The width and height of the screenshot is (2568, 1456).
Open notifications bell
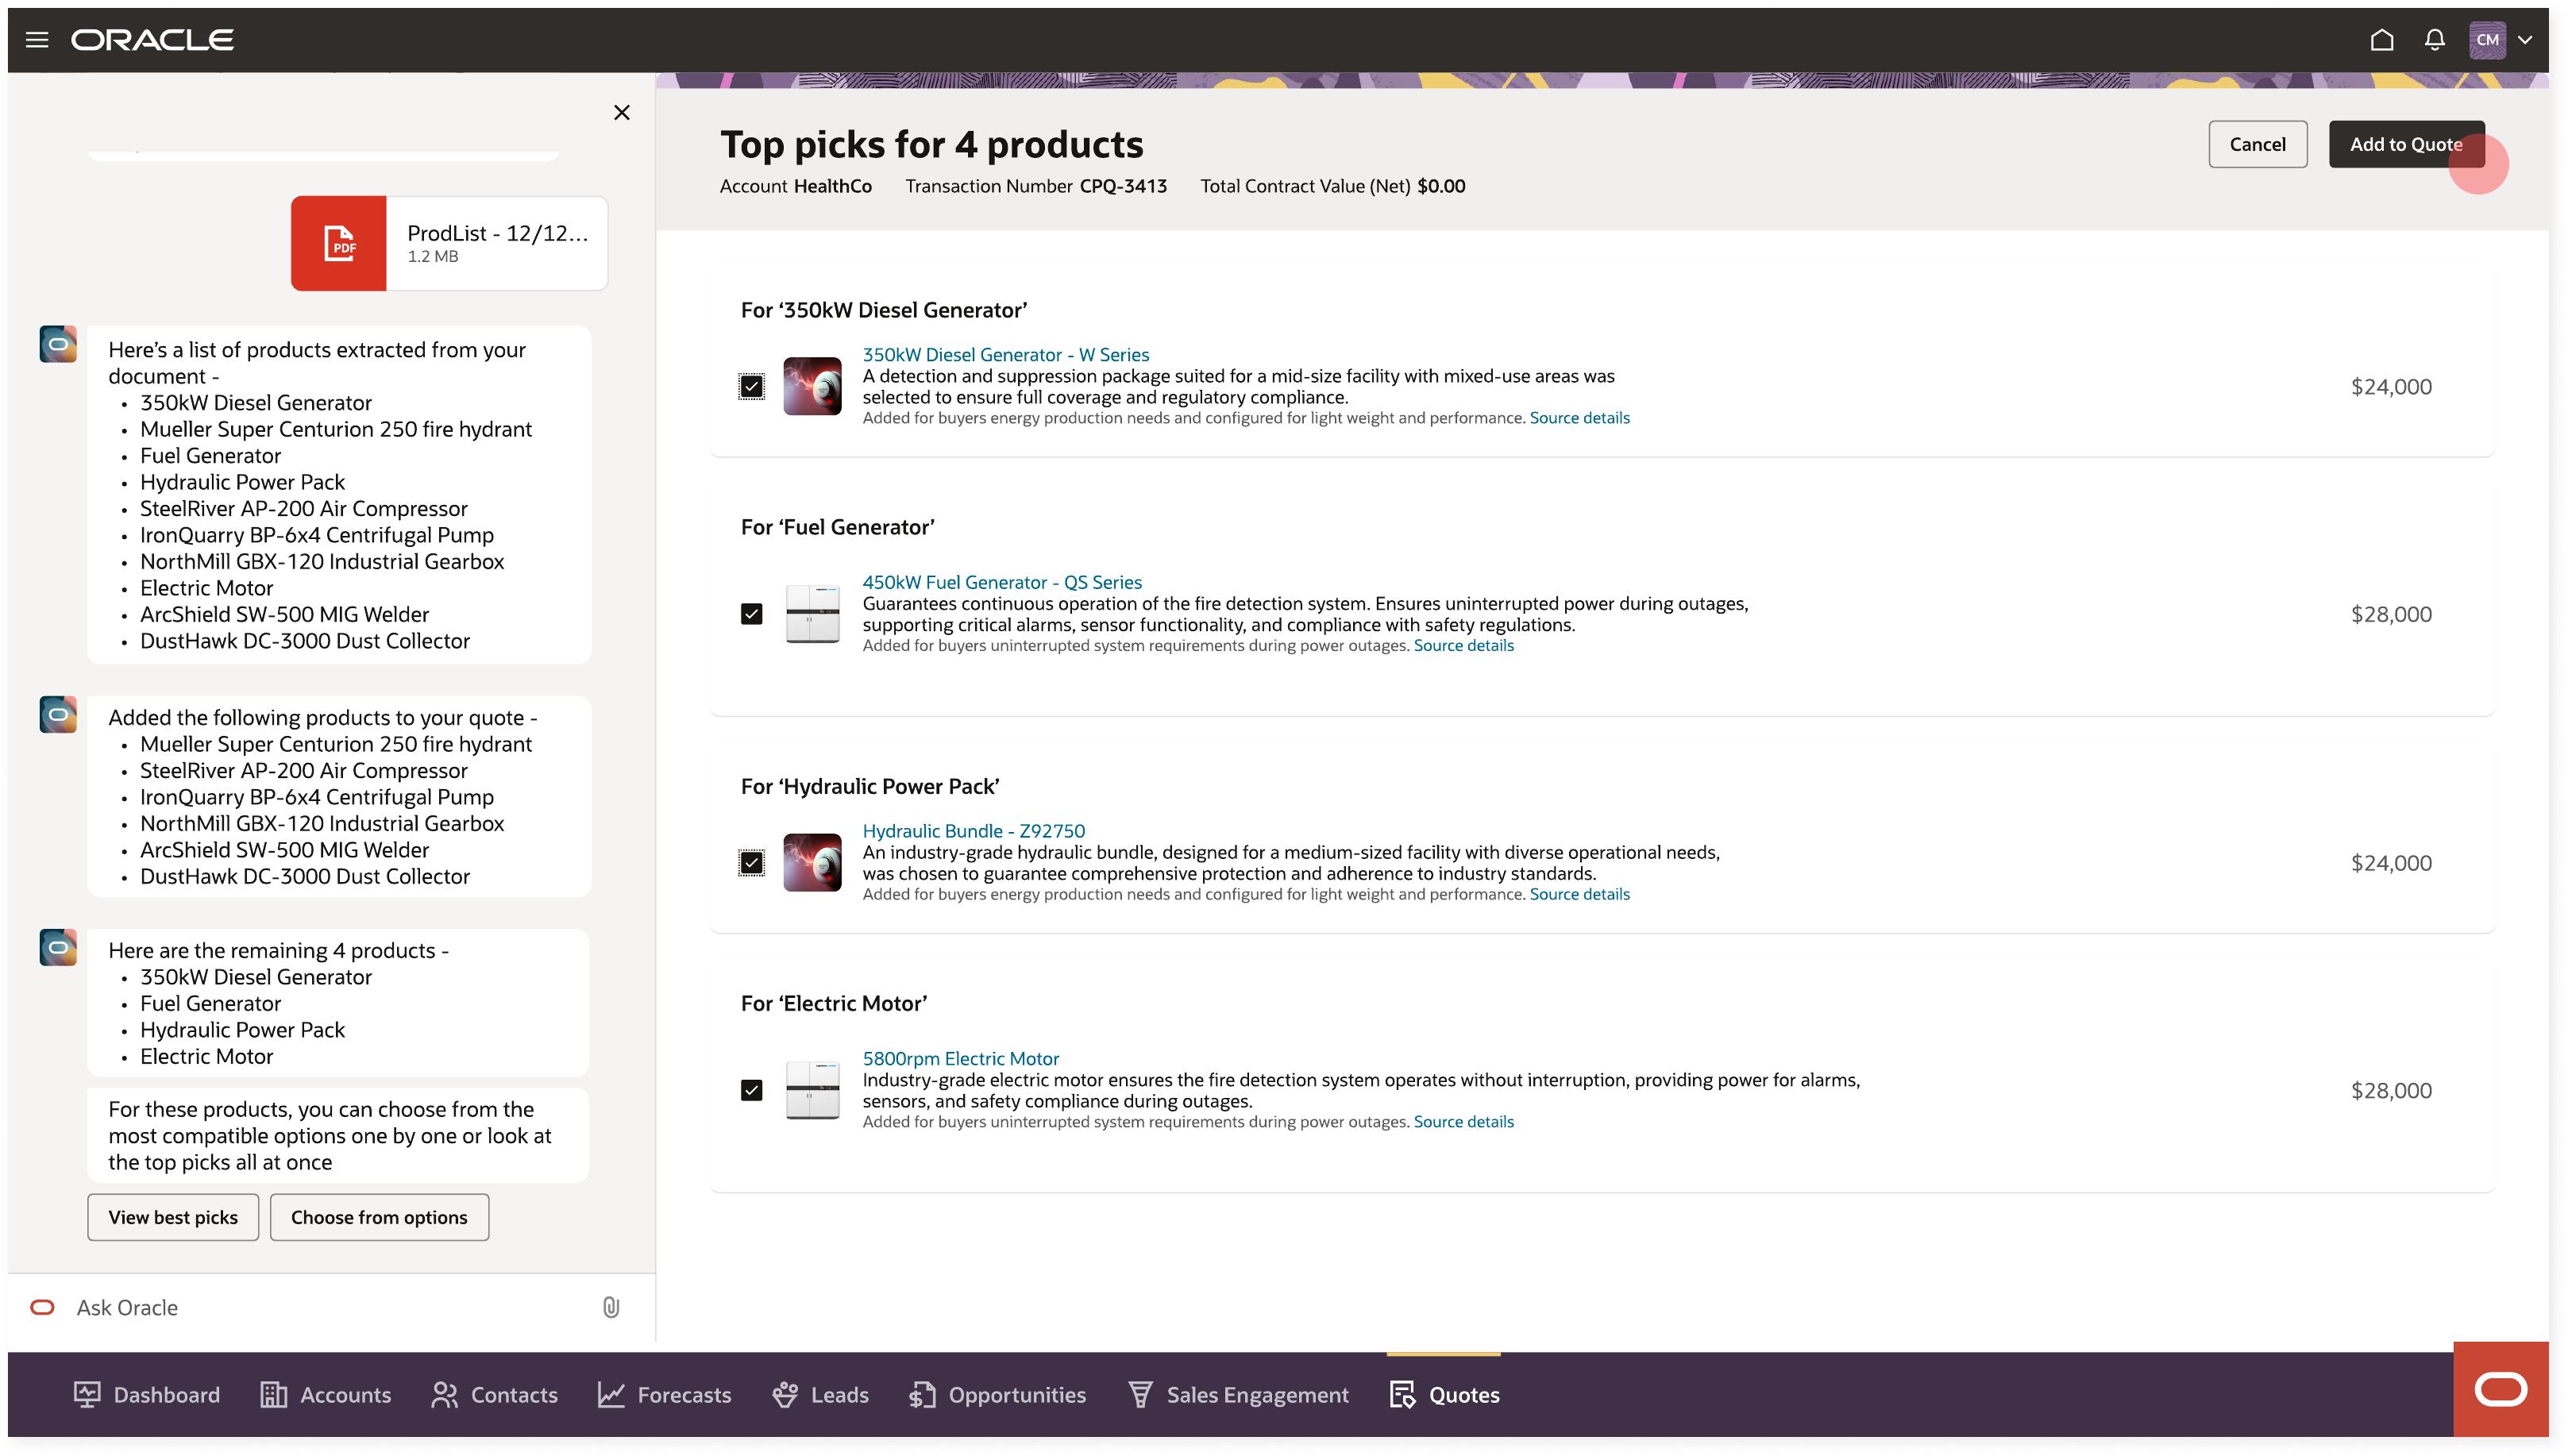tap(2434, 40)
